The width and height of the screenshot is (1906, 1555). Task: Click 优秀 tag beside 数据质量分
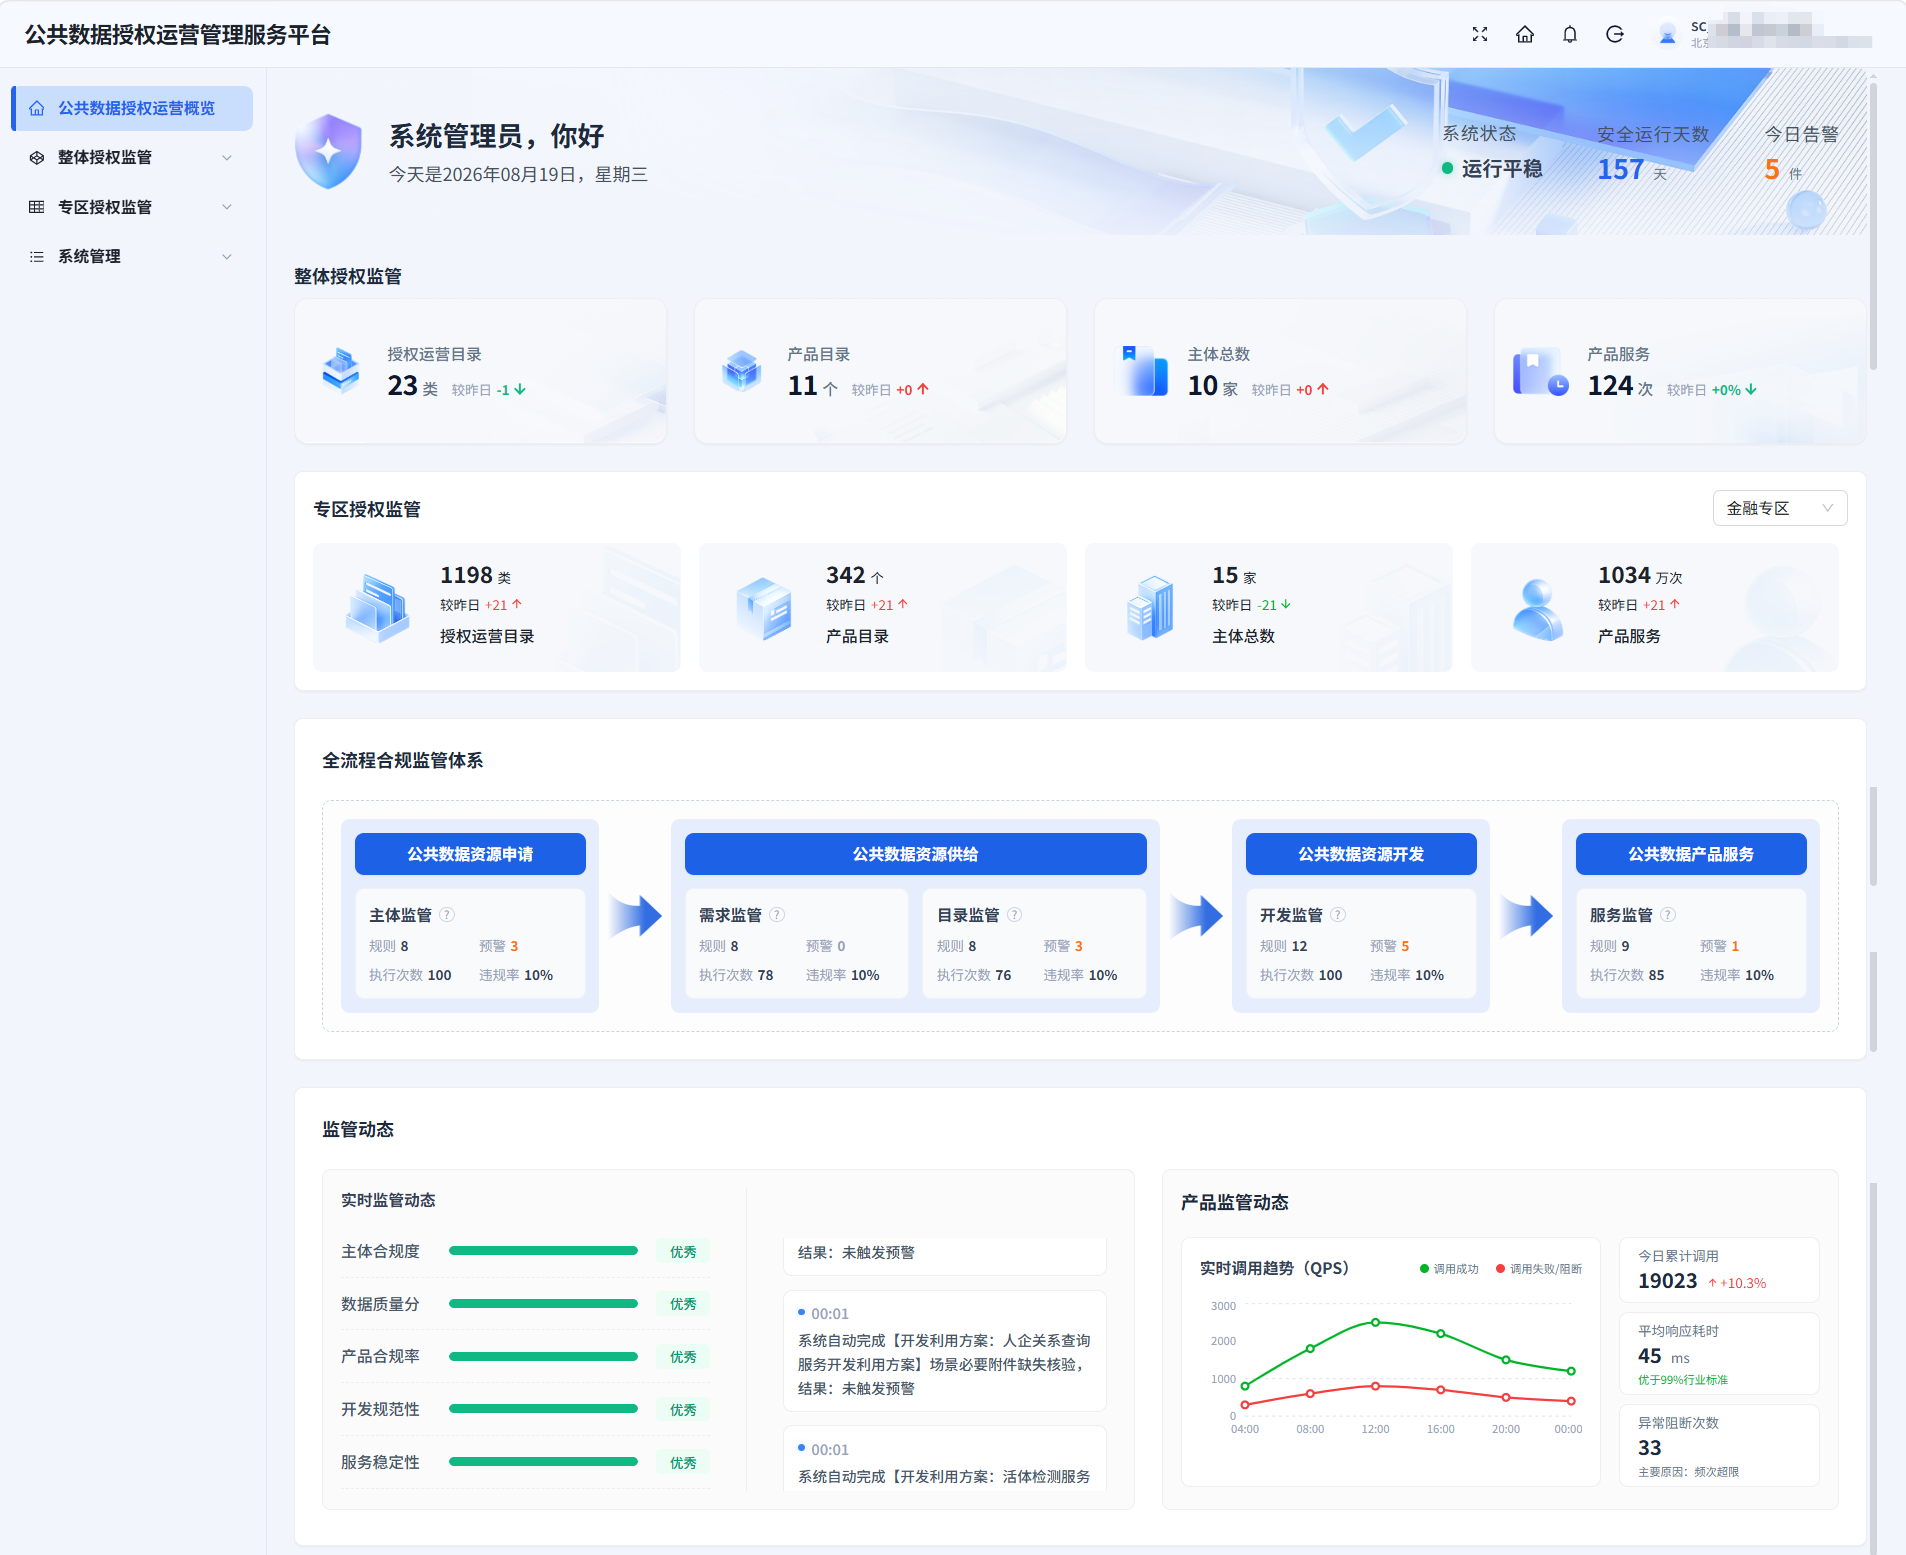(683, 1304)
